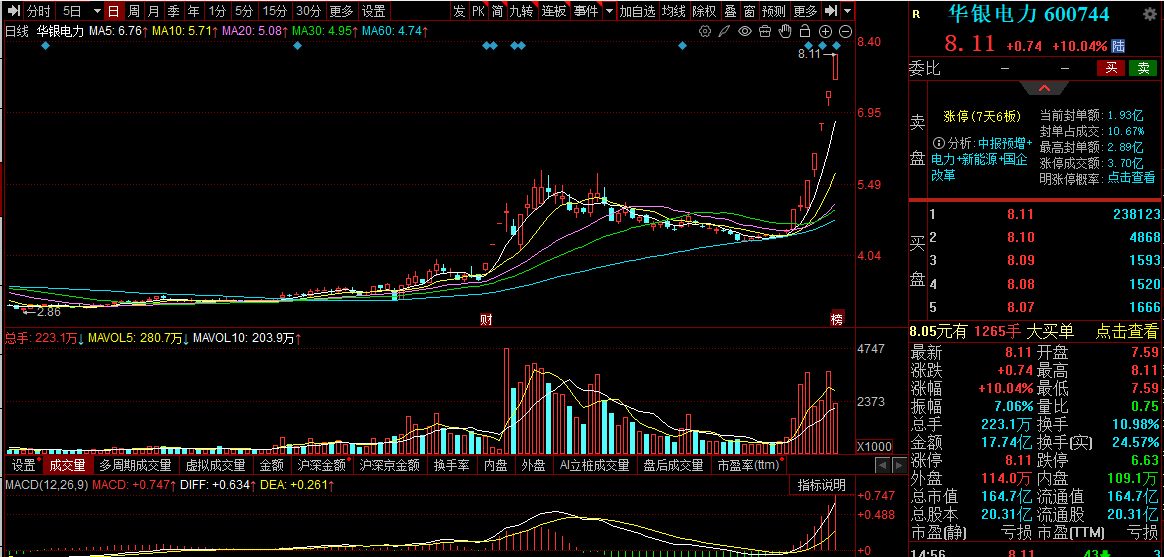
Task: Select 换手率 indicator tab
Action: [450, 466]
